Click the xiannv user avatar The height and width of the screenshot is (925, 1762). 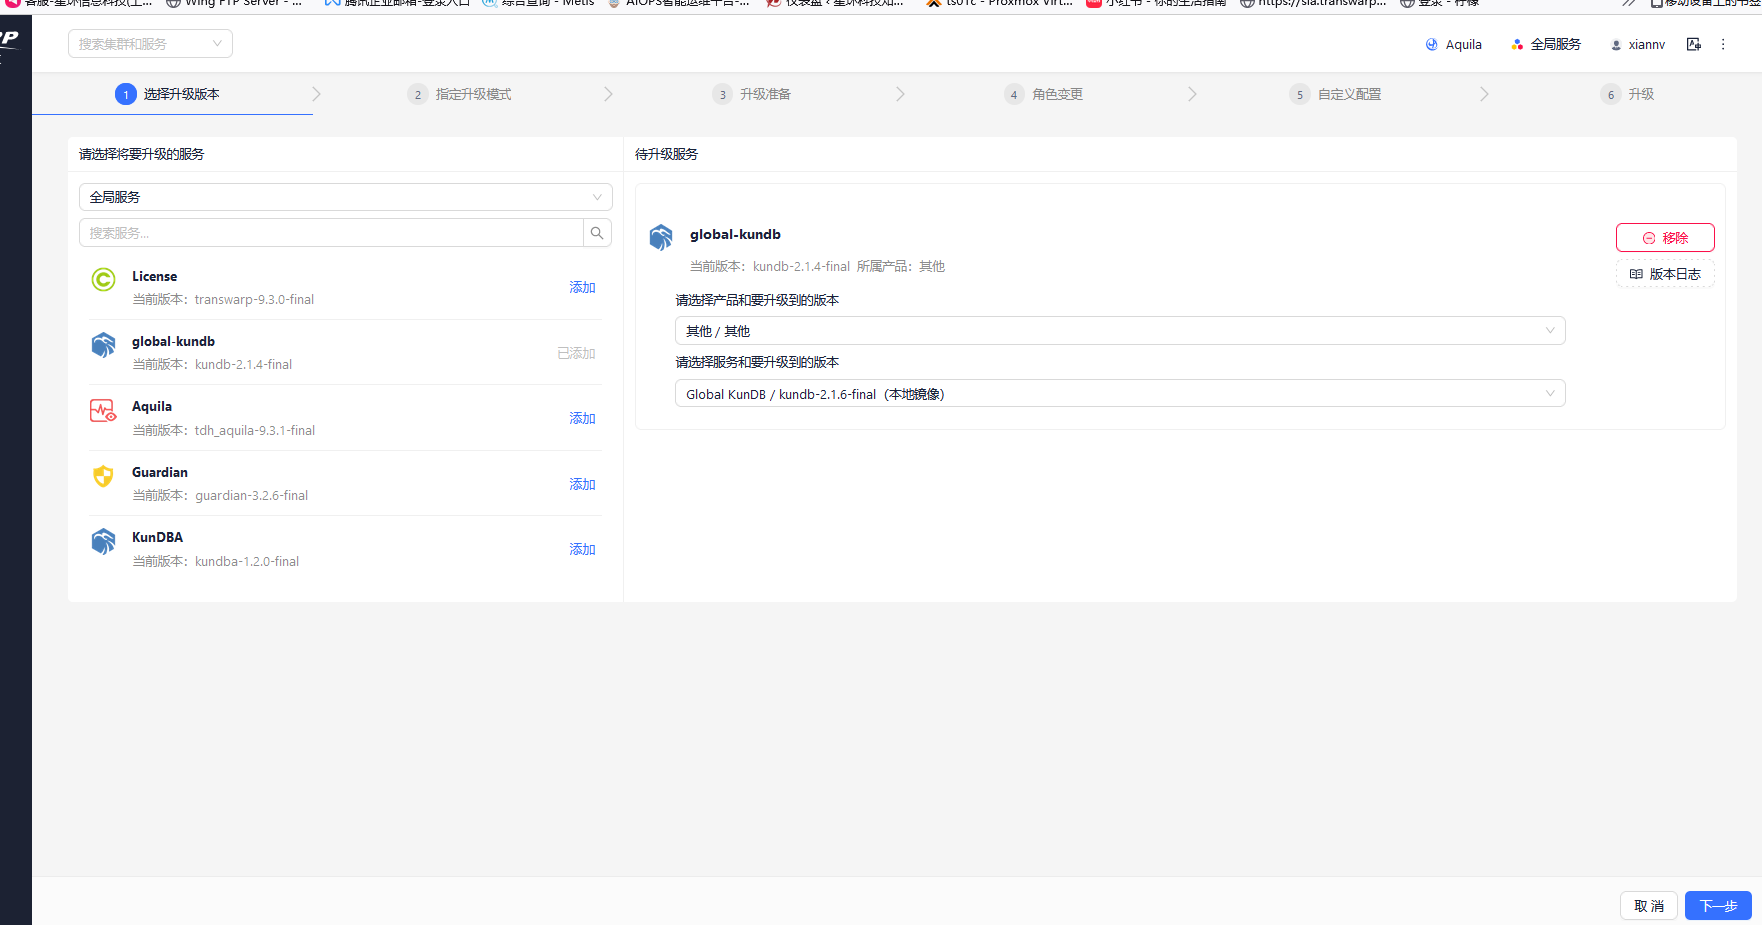click(1616, 45)
